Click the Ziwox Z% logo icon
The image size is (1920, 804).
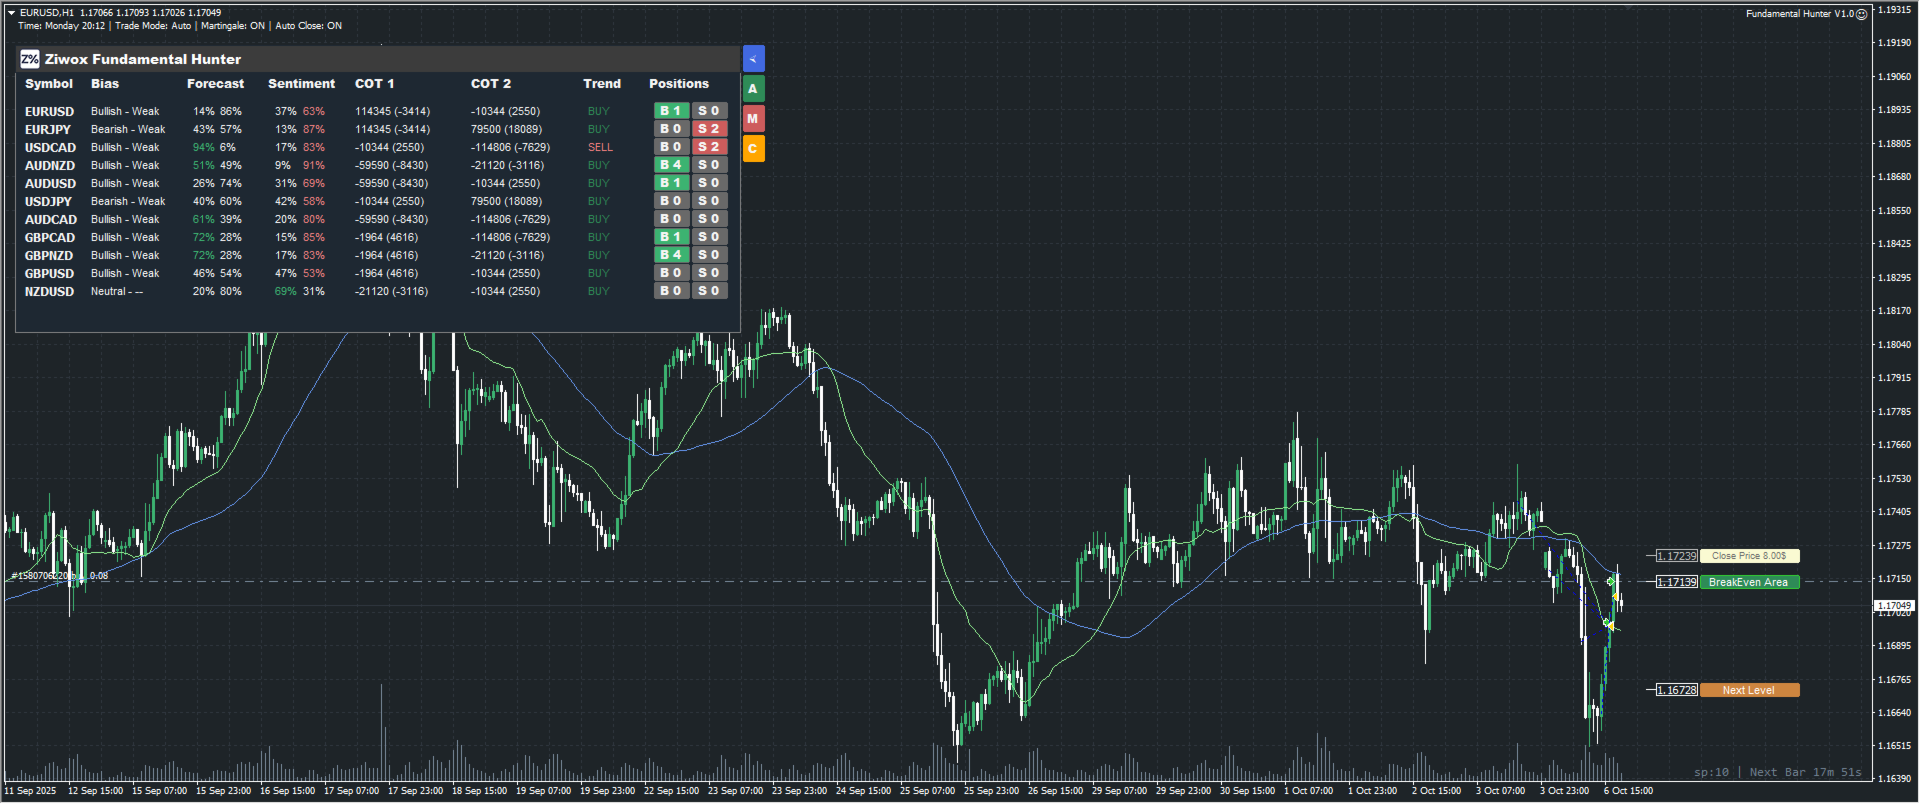tap(30, 59)
